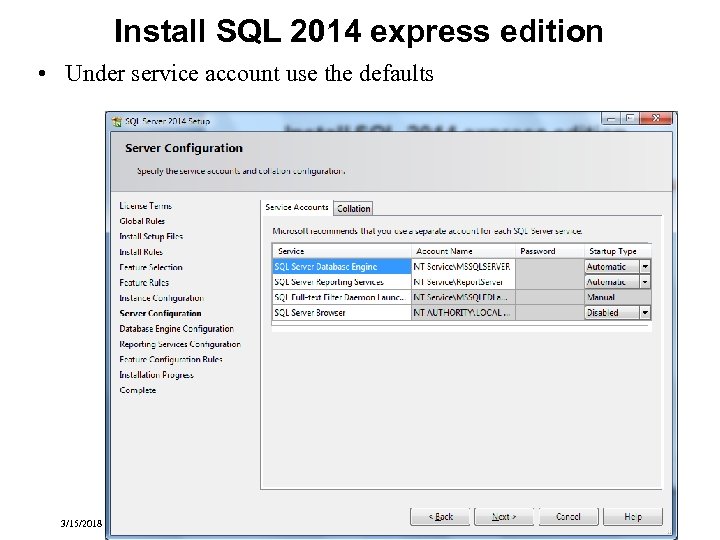Go back with the Back button
This screenshot has width=720, height=540.
pos(440,517)
